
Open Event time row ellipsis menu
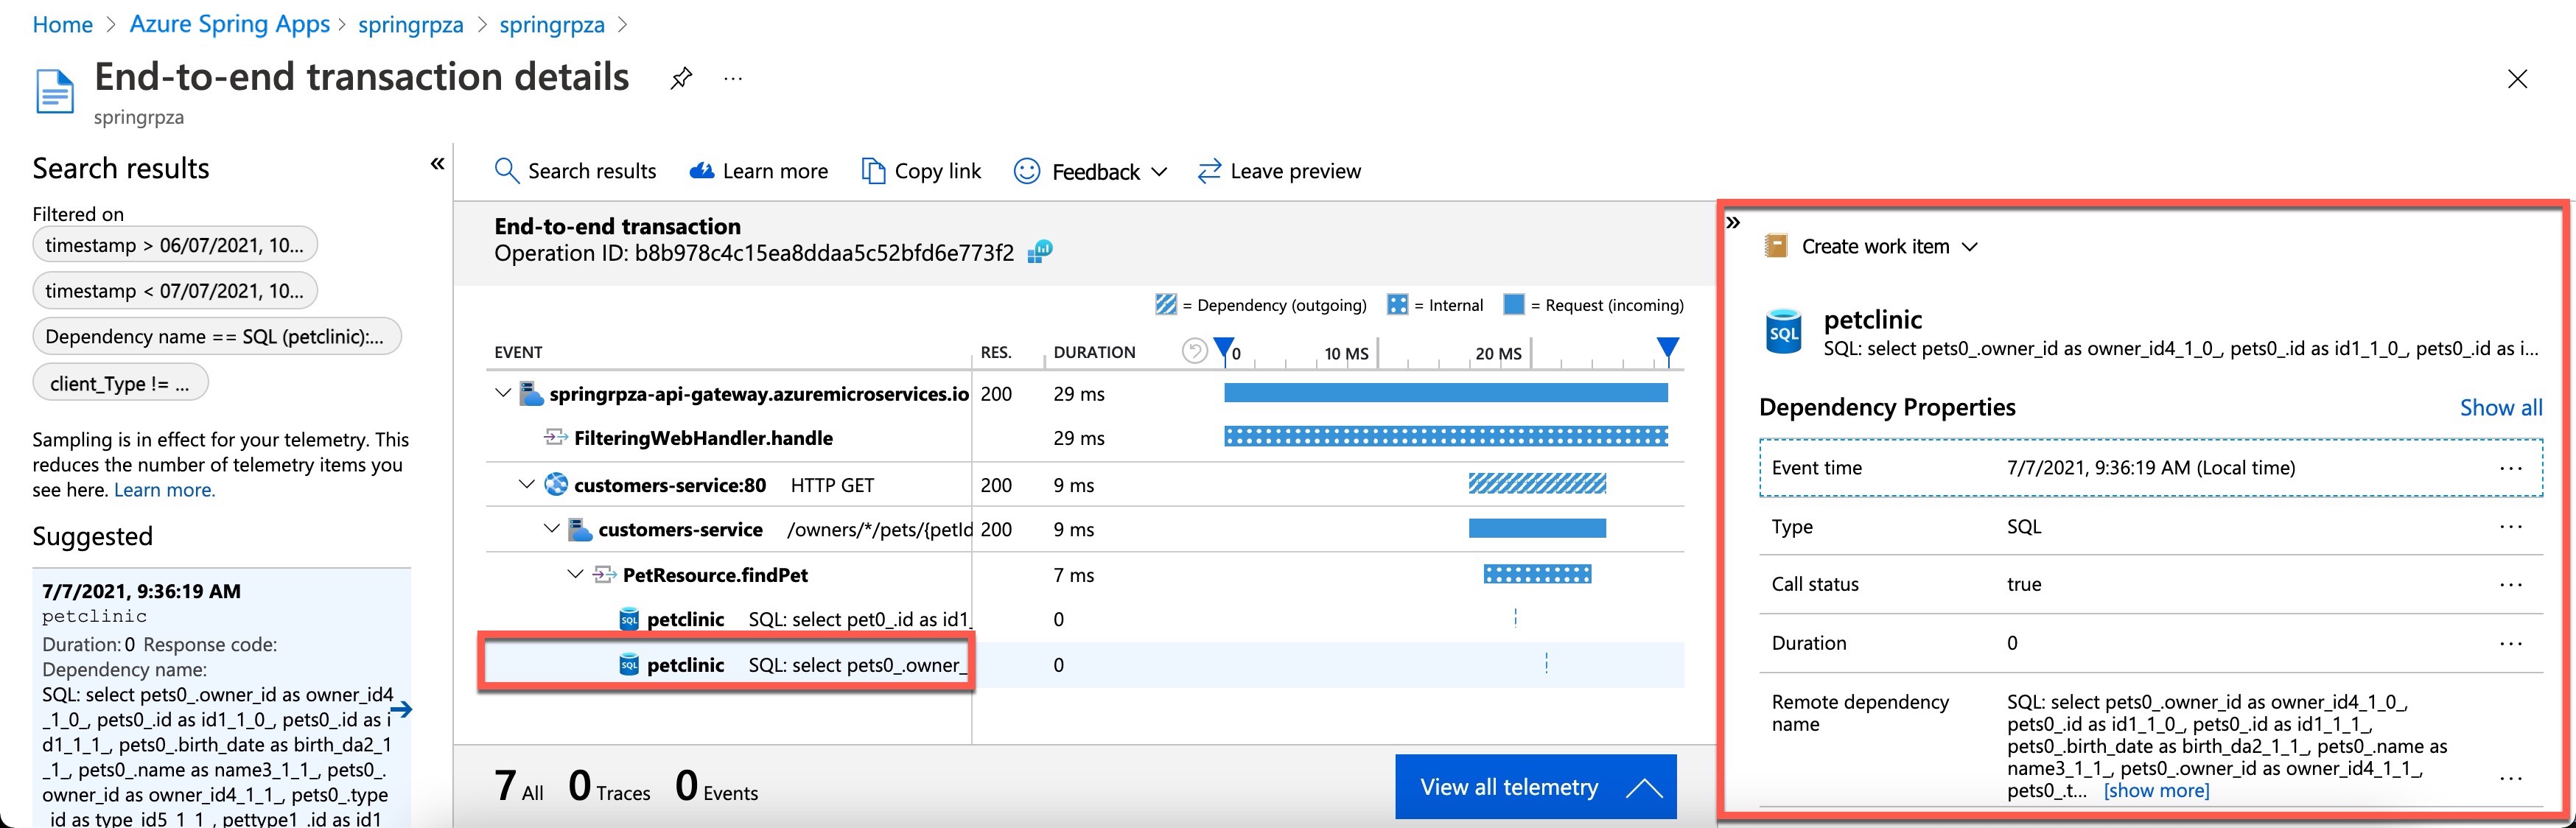point(2510,468)
